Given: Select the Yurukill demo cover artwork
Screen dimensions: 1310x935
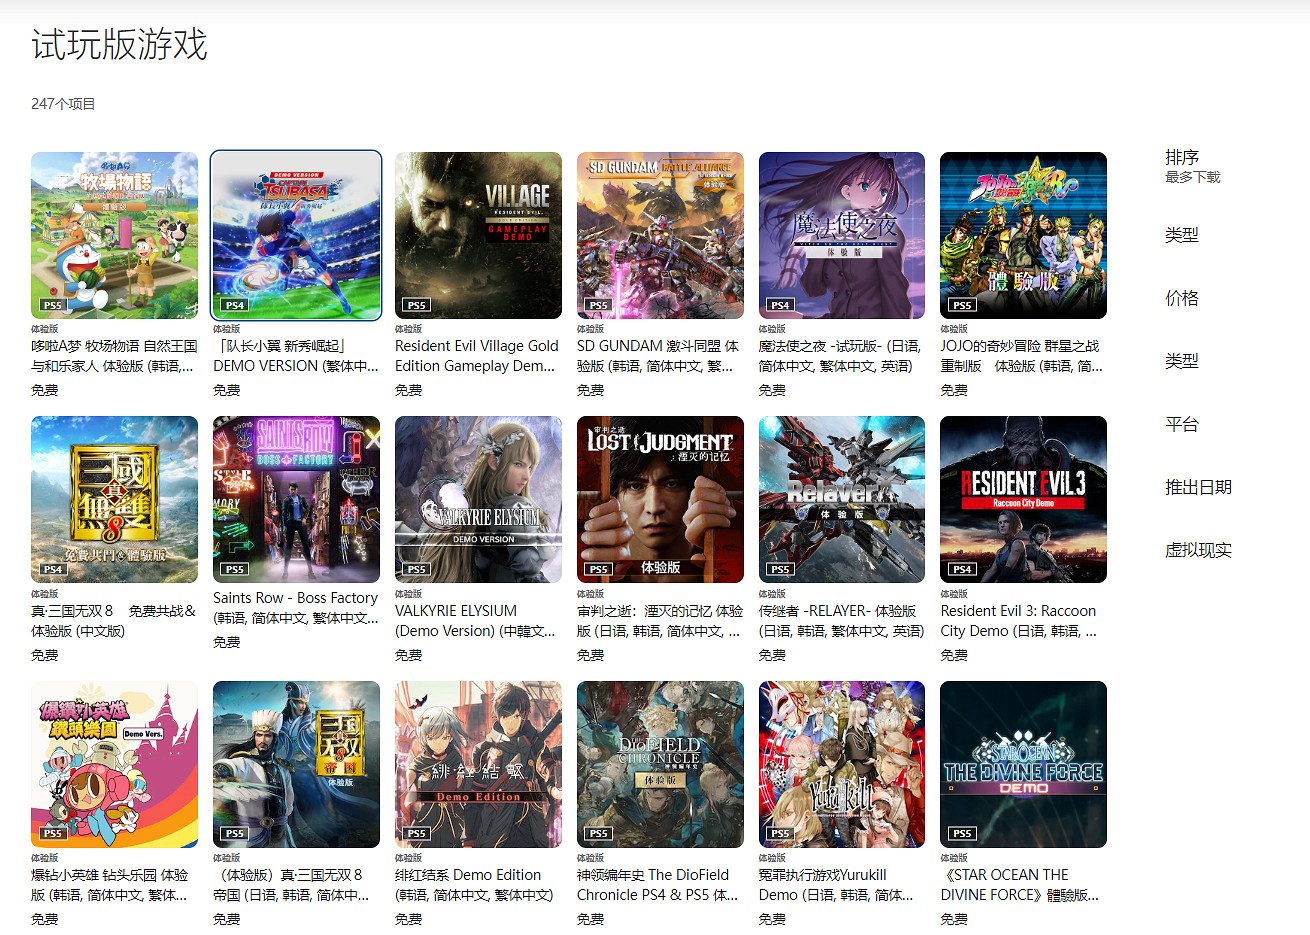Looking at the screenshot, I should 842,764.
